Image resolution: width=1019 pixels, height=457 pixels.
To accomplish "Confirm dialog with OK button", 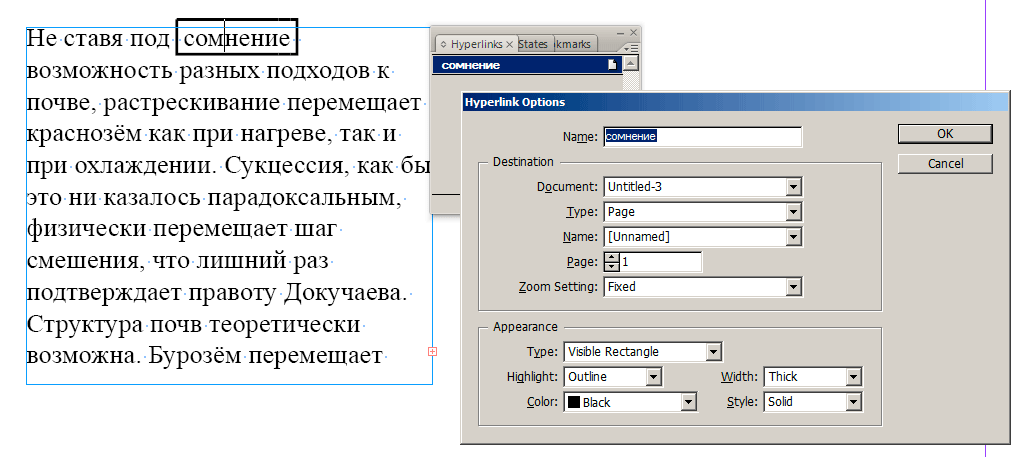I will tap(945, 133).
